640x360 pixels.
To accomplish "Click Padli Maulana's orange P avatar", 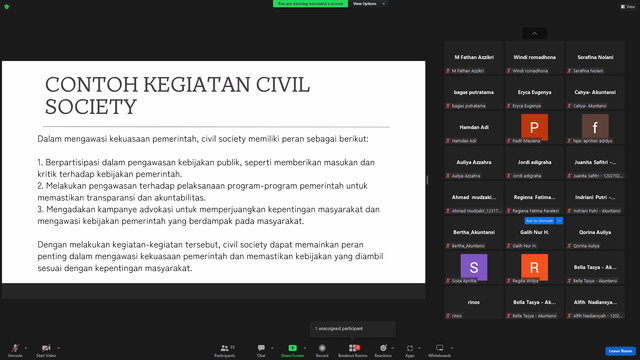I will (x=534, y=127).
